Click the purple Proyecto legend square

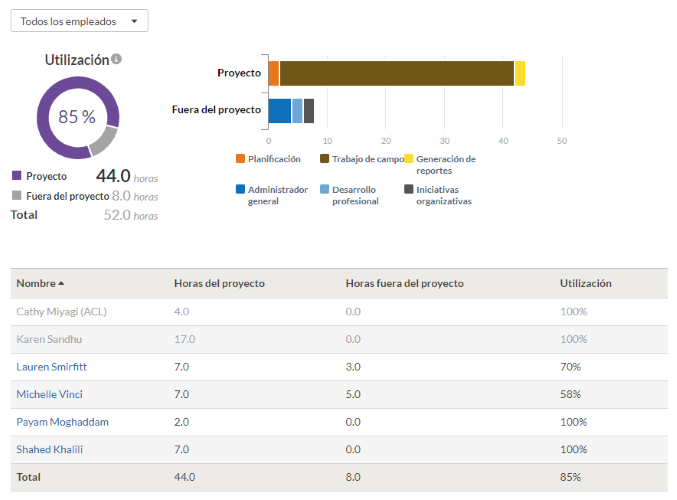[16, 175]
